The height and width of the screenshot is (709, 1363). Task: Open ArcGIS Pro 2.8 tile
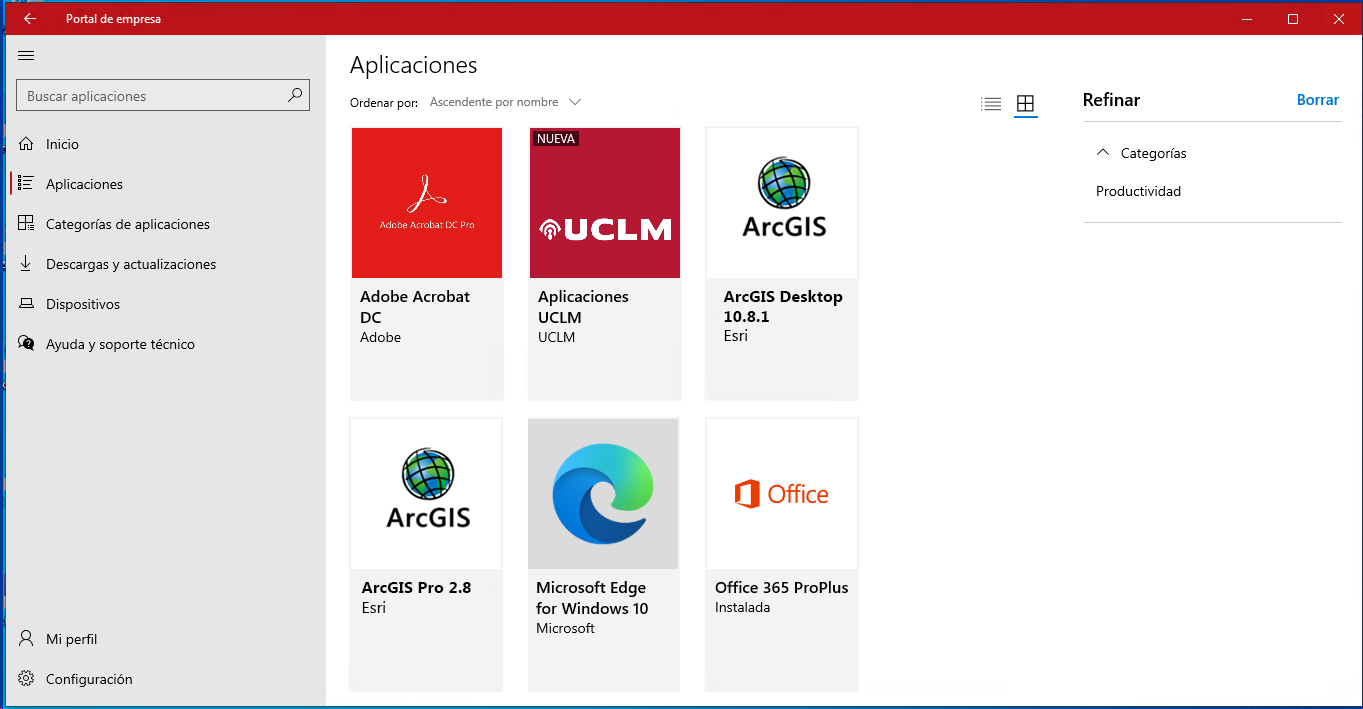point(427,553)
